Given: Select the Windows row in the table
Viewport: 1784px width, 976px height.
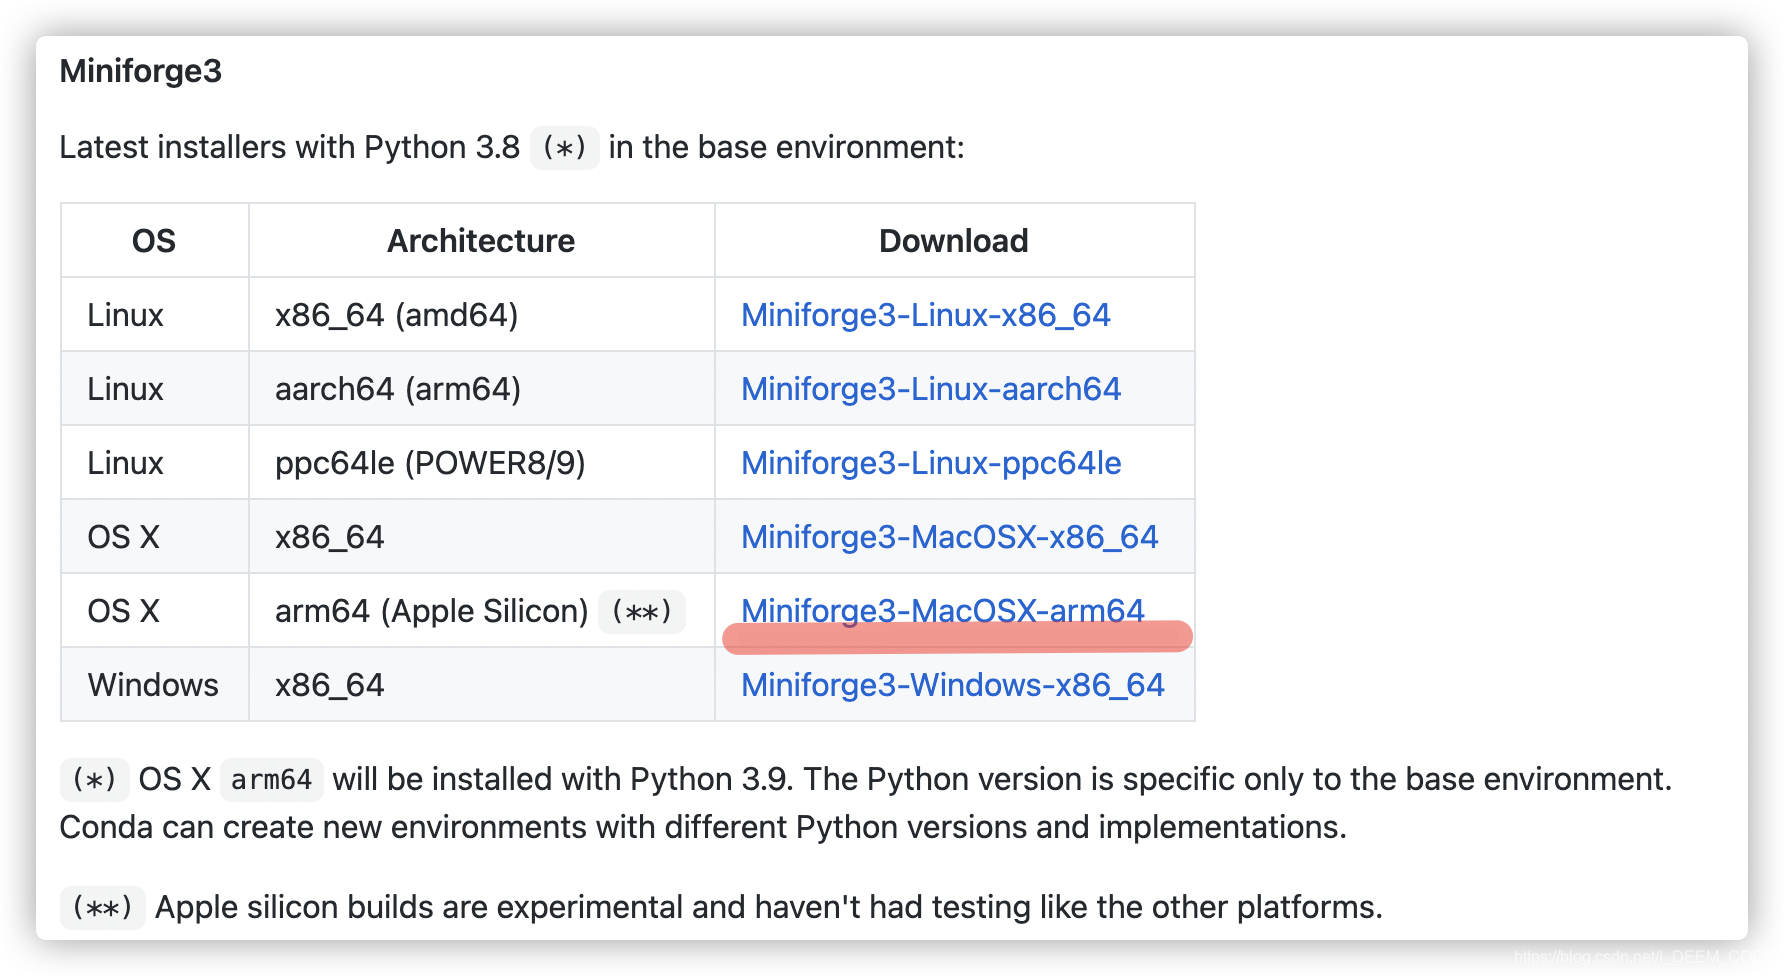Looking at the screenshot, I should [152, 685].
